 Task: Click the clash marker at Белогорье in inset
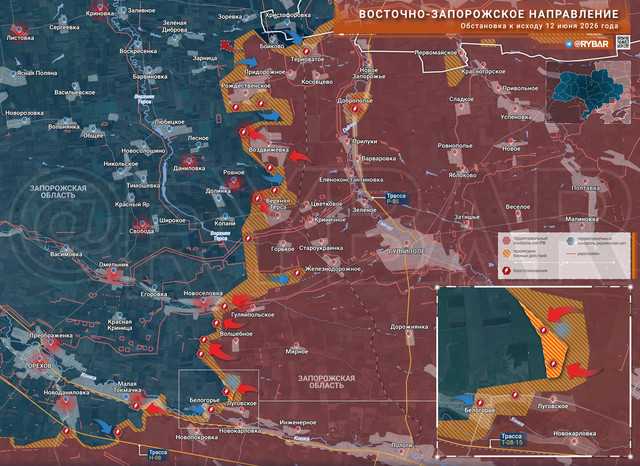click(x=480, y=403)
